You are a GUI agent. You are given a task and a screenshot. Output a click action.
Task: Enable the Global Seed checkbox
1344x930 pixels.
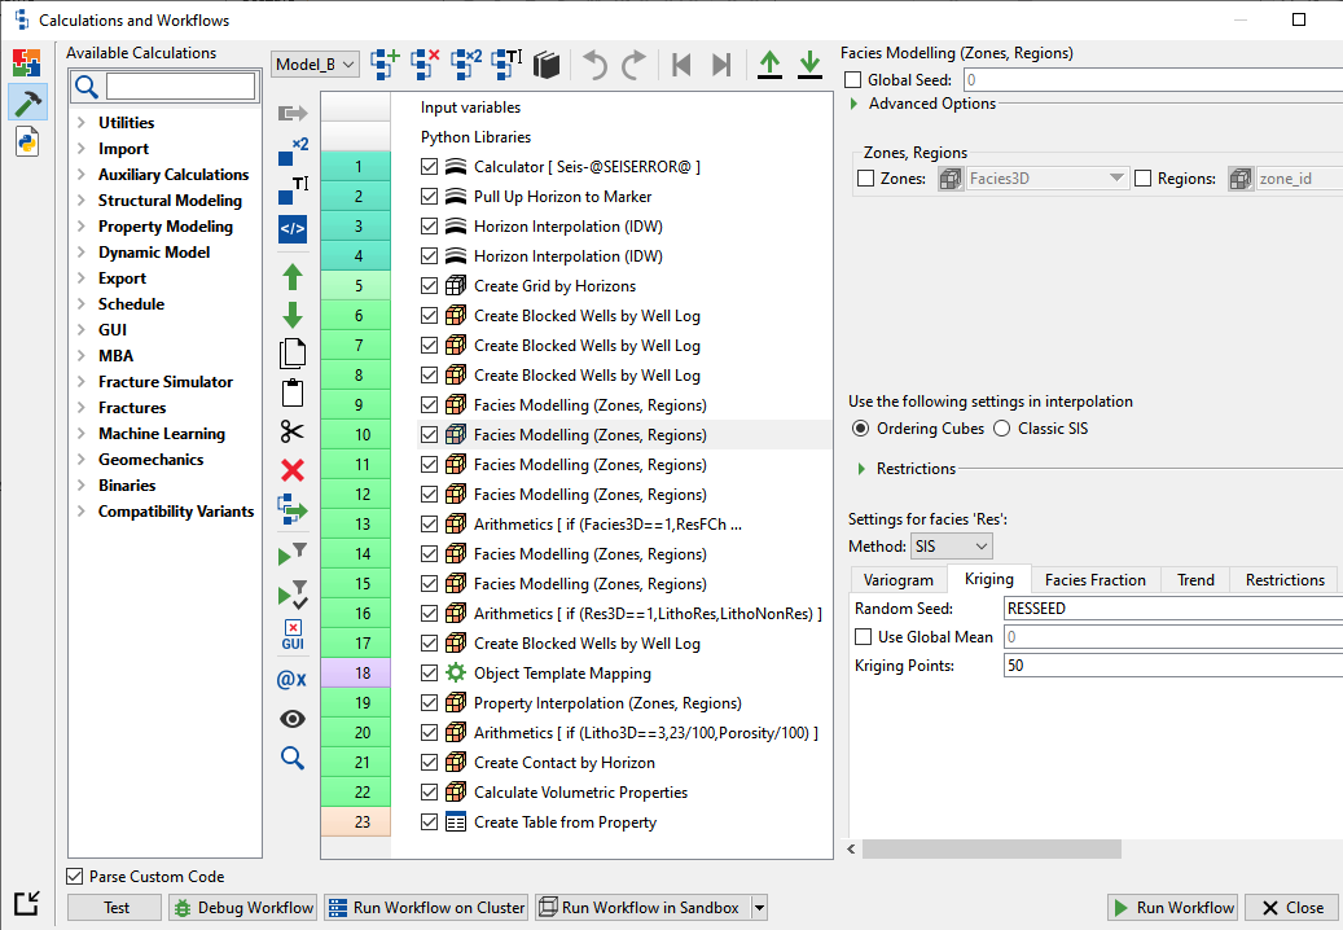tap(853, 80)
